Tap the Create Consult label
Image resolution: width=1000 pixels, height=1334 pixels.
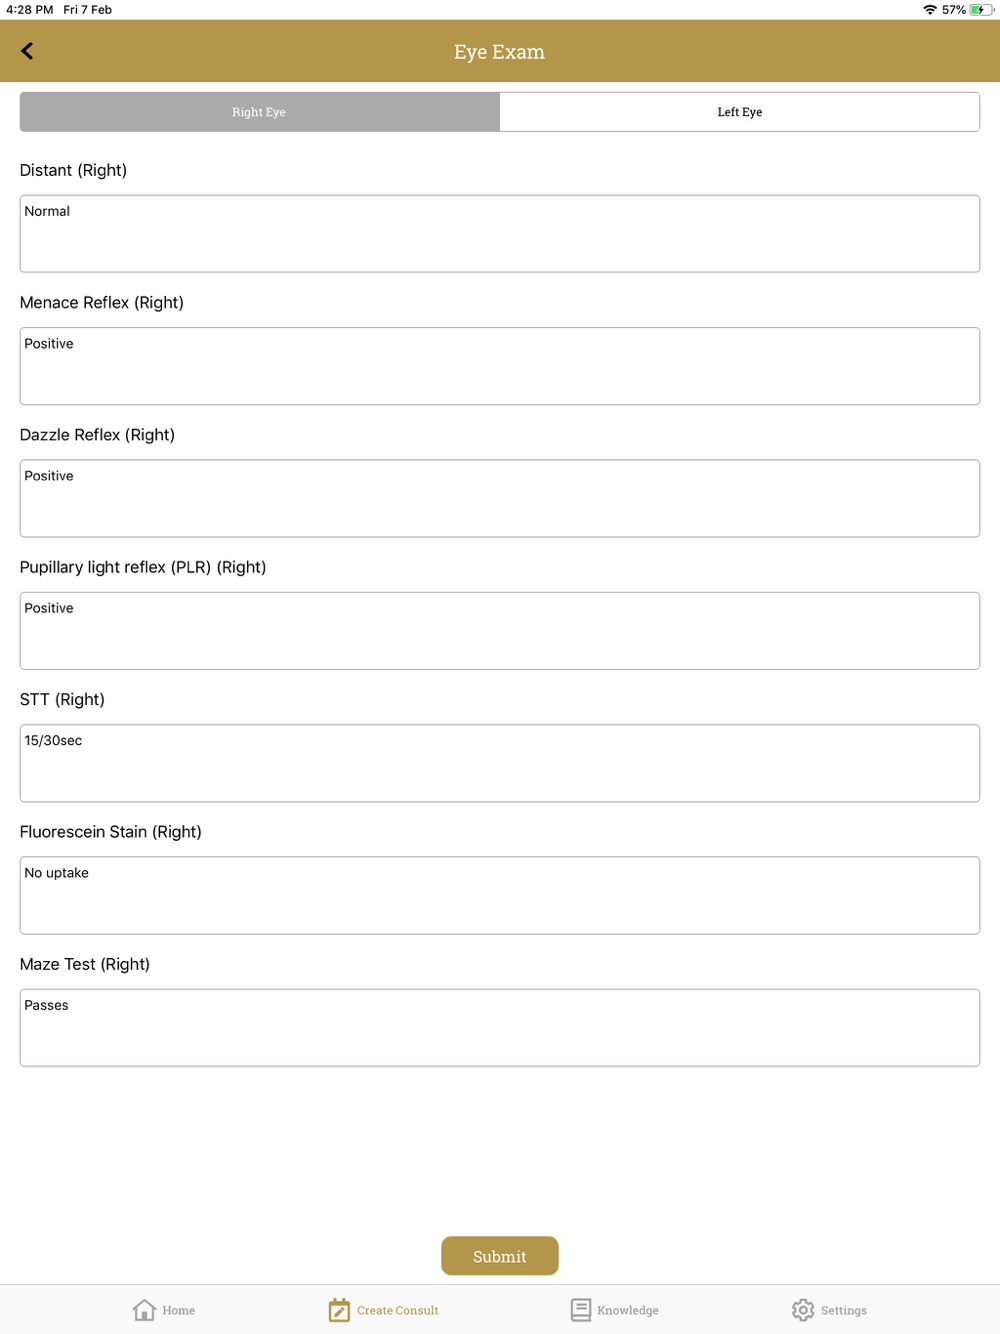[x=398, y=1310]
